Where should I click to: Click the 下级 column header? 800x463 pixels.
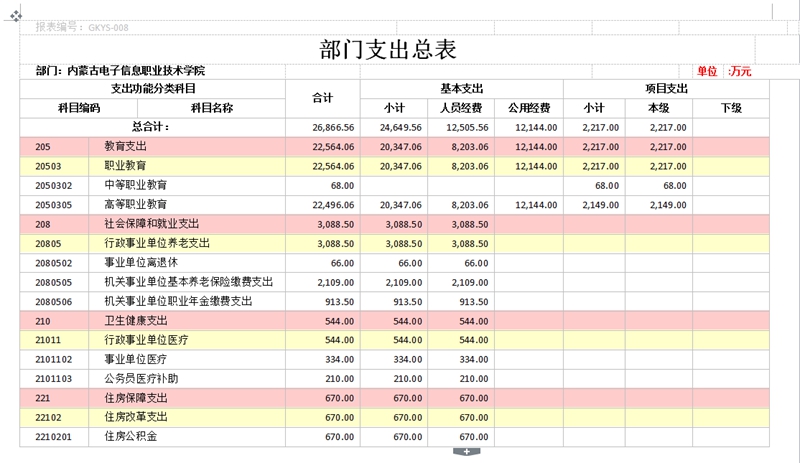click(x=731, y=108)
